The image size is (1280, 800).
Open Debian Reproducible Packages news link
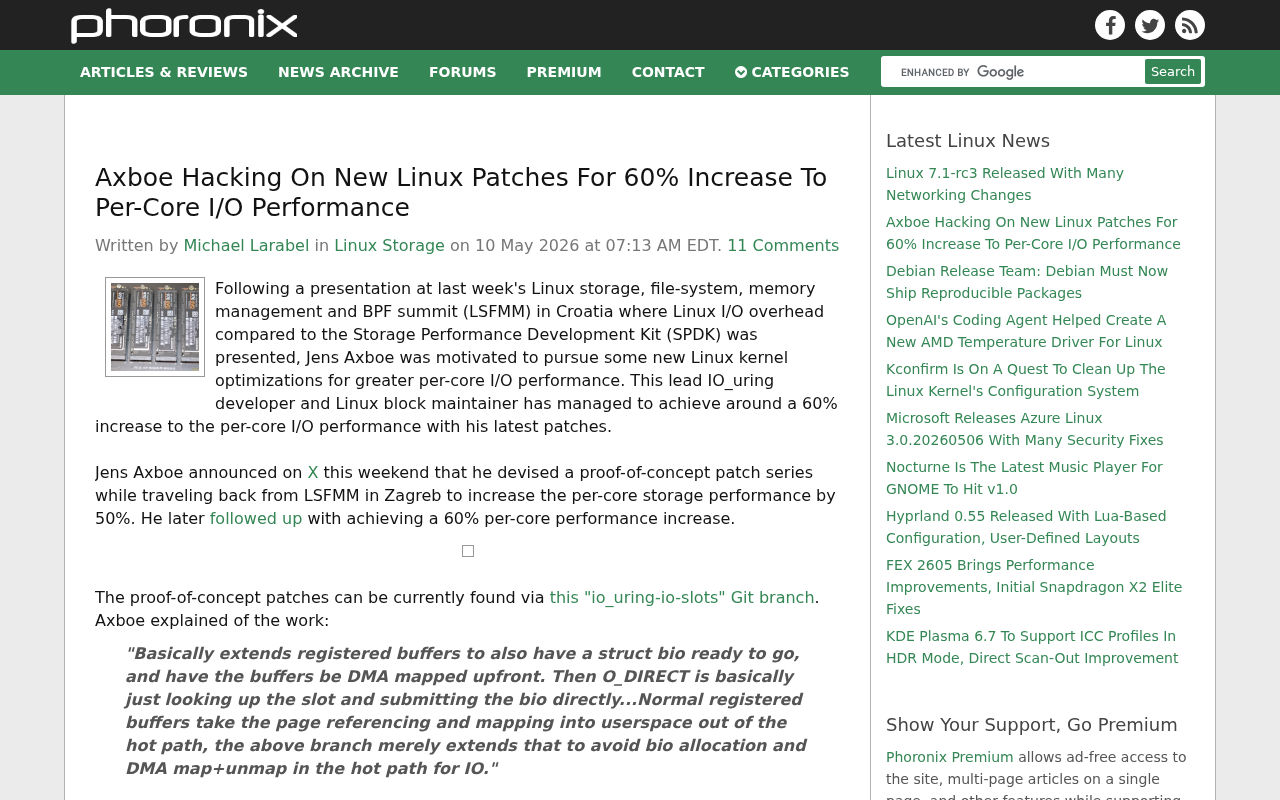[1027, 282]
